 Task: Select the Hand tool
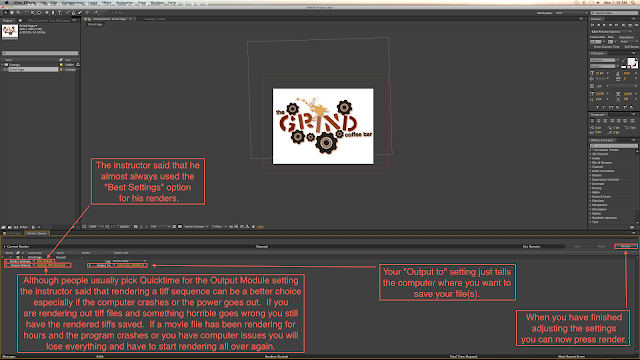12,13
